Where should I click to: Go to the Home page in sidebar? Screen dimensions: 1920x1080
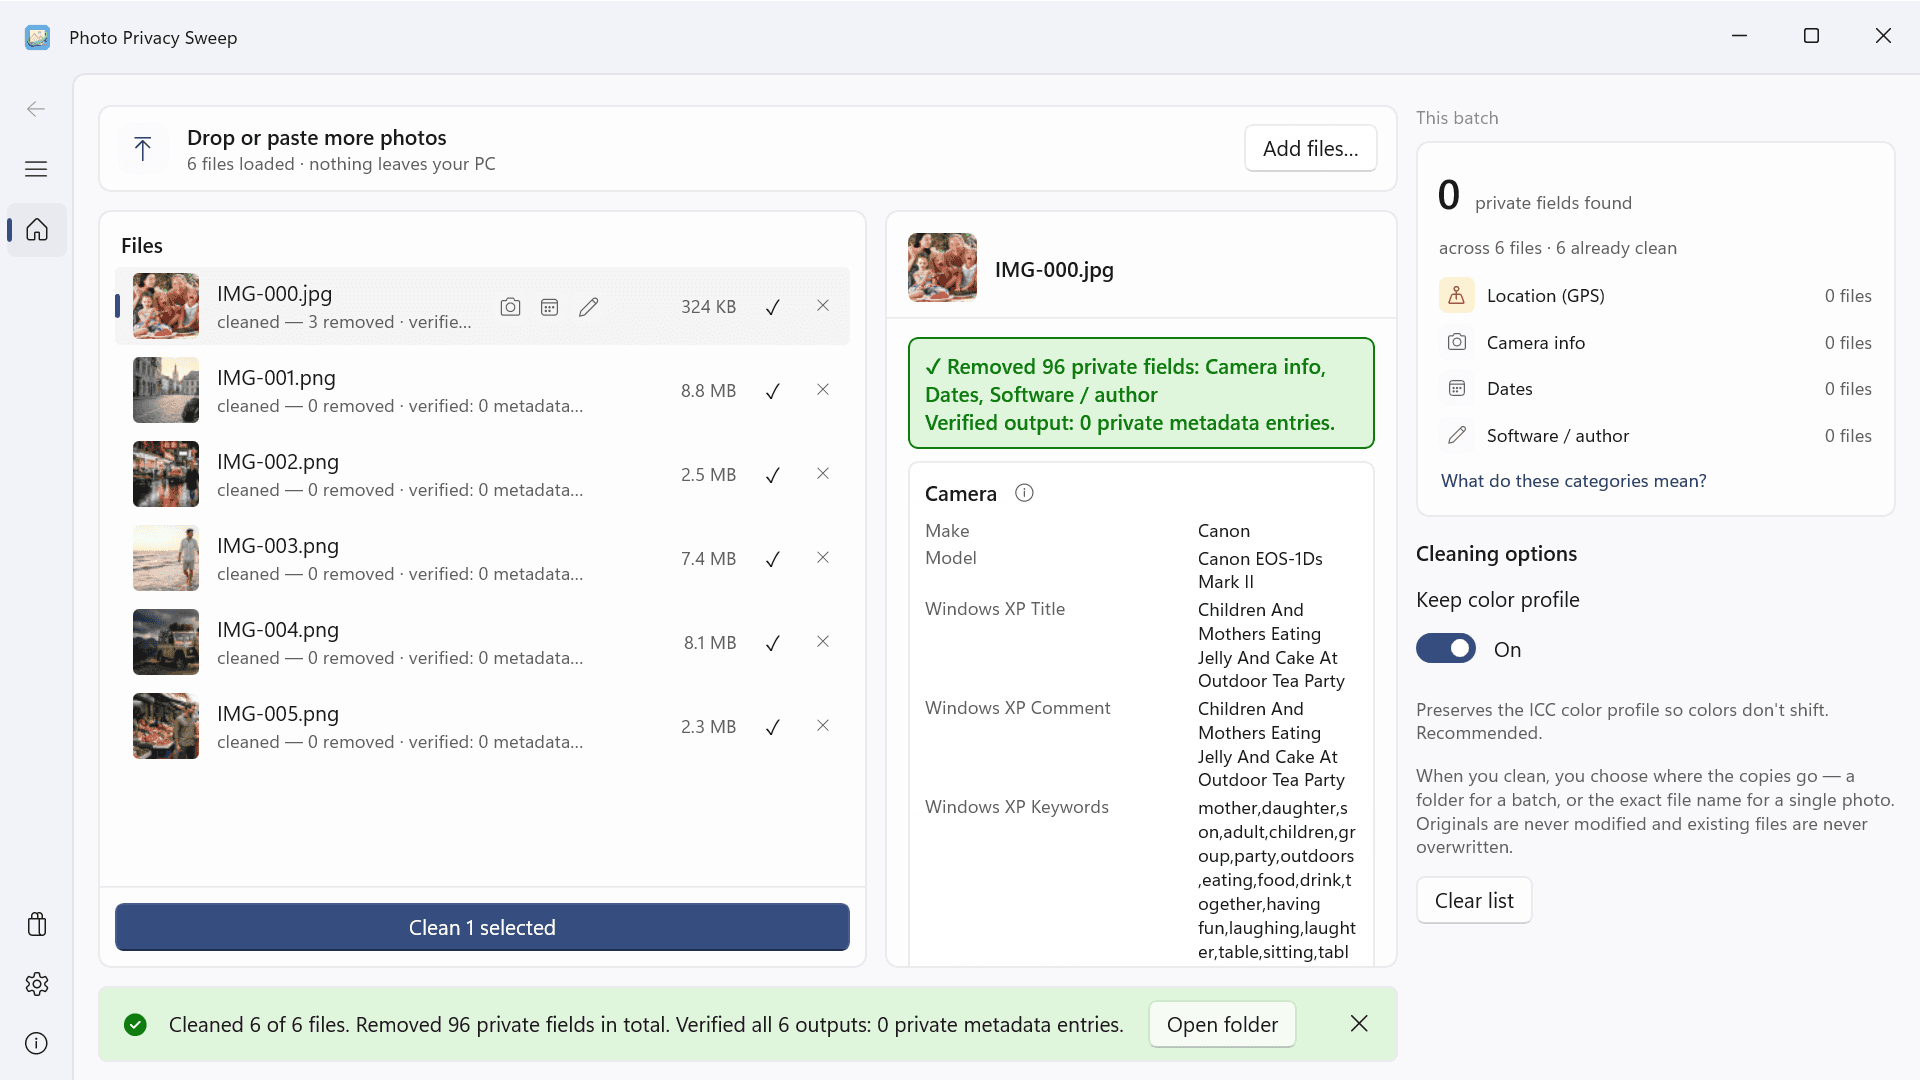click(x=37, y=230)
